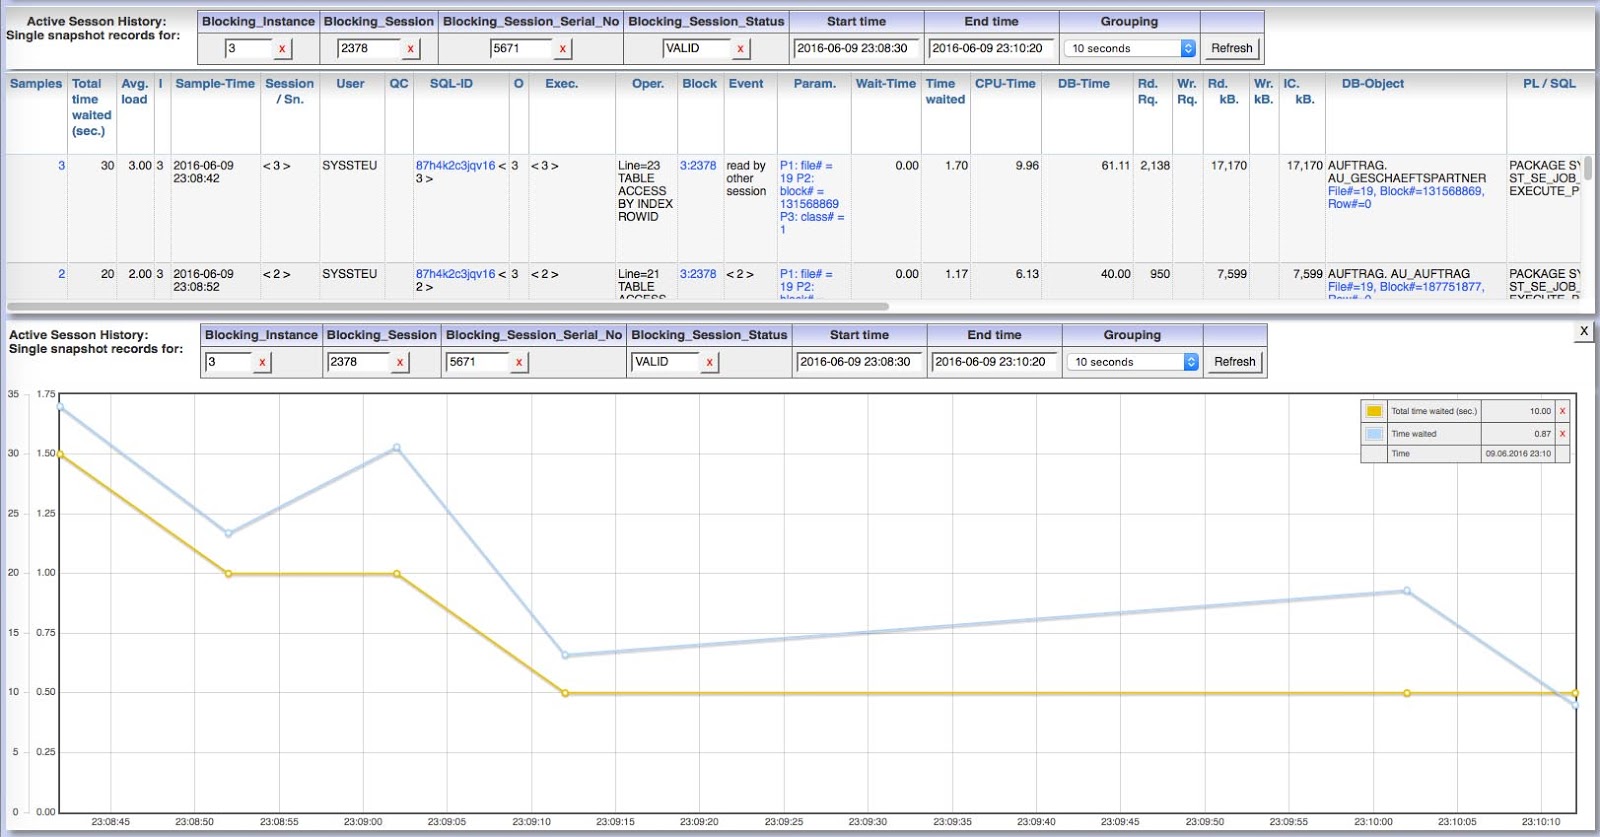
Task: Click the table's vertical scrollbar
Action: pyautogui.click(x=1588, y=168)
